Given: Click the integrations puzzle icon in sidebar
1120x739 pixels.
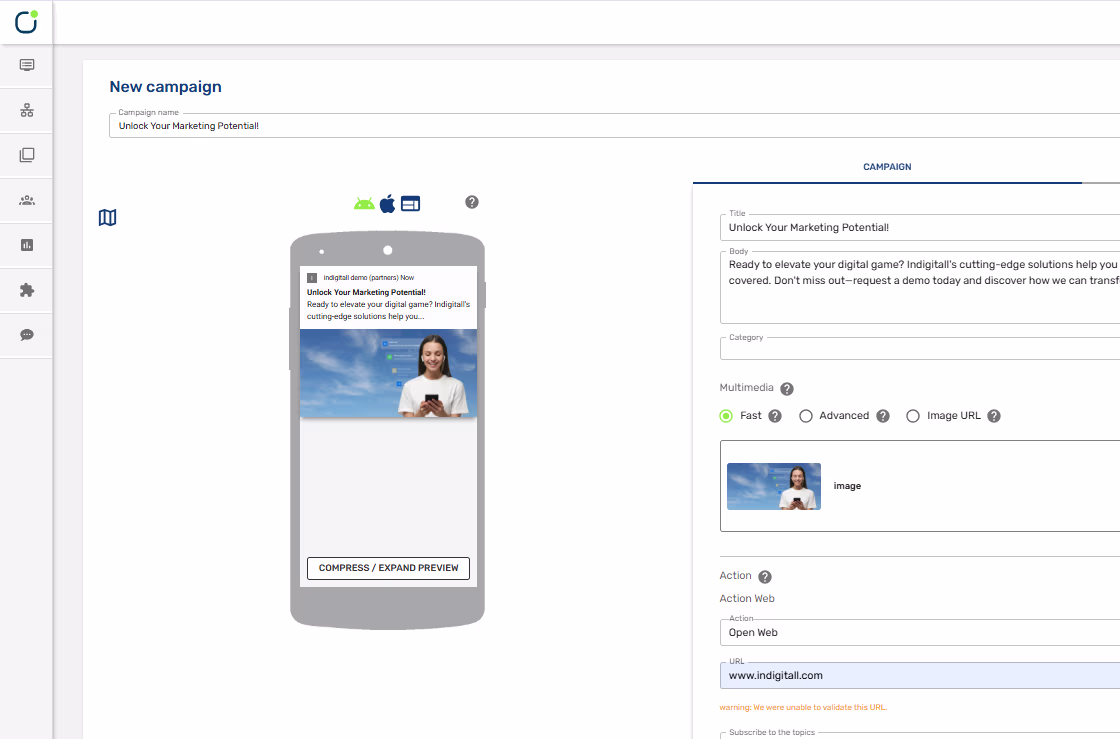Looking at the screenshot, I should click(x=26, y=290).
